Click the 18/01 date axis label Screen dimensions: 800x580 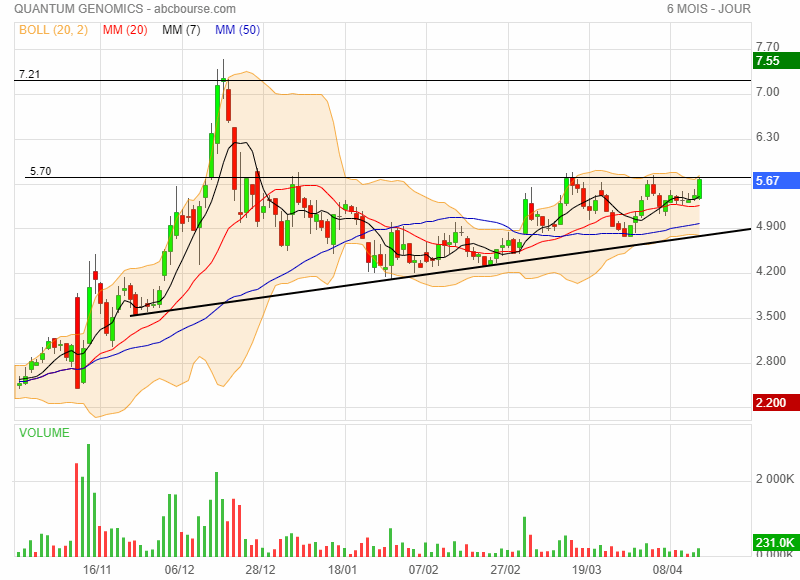(x=342, y=569)
